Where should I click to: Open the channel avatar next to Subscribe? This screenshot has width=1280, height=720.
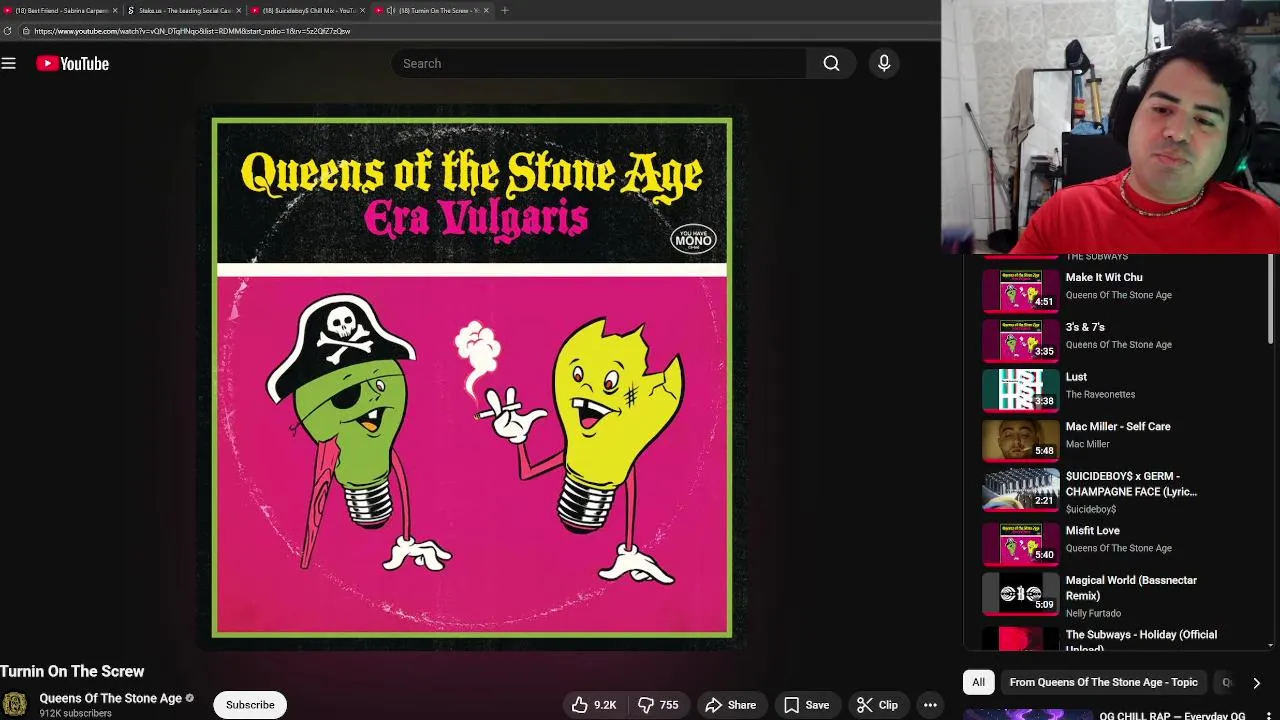pos(15,705)
